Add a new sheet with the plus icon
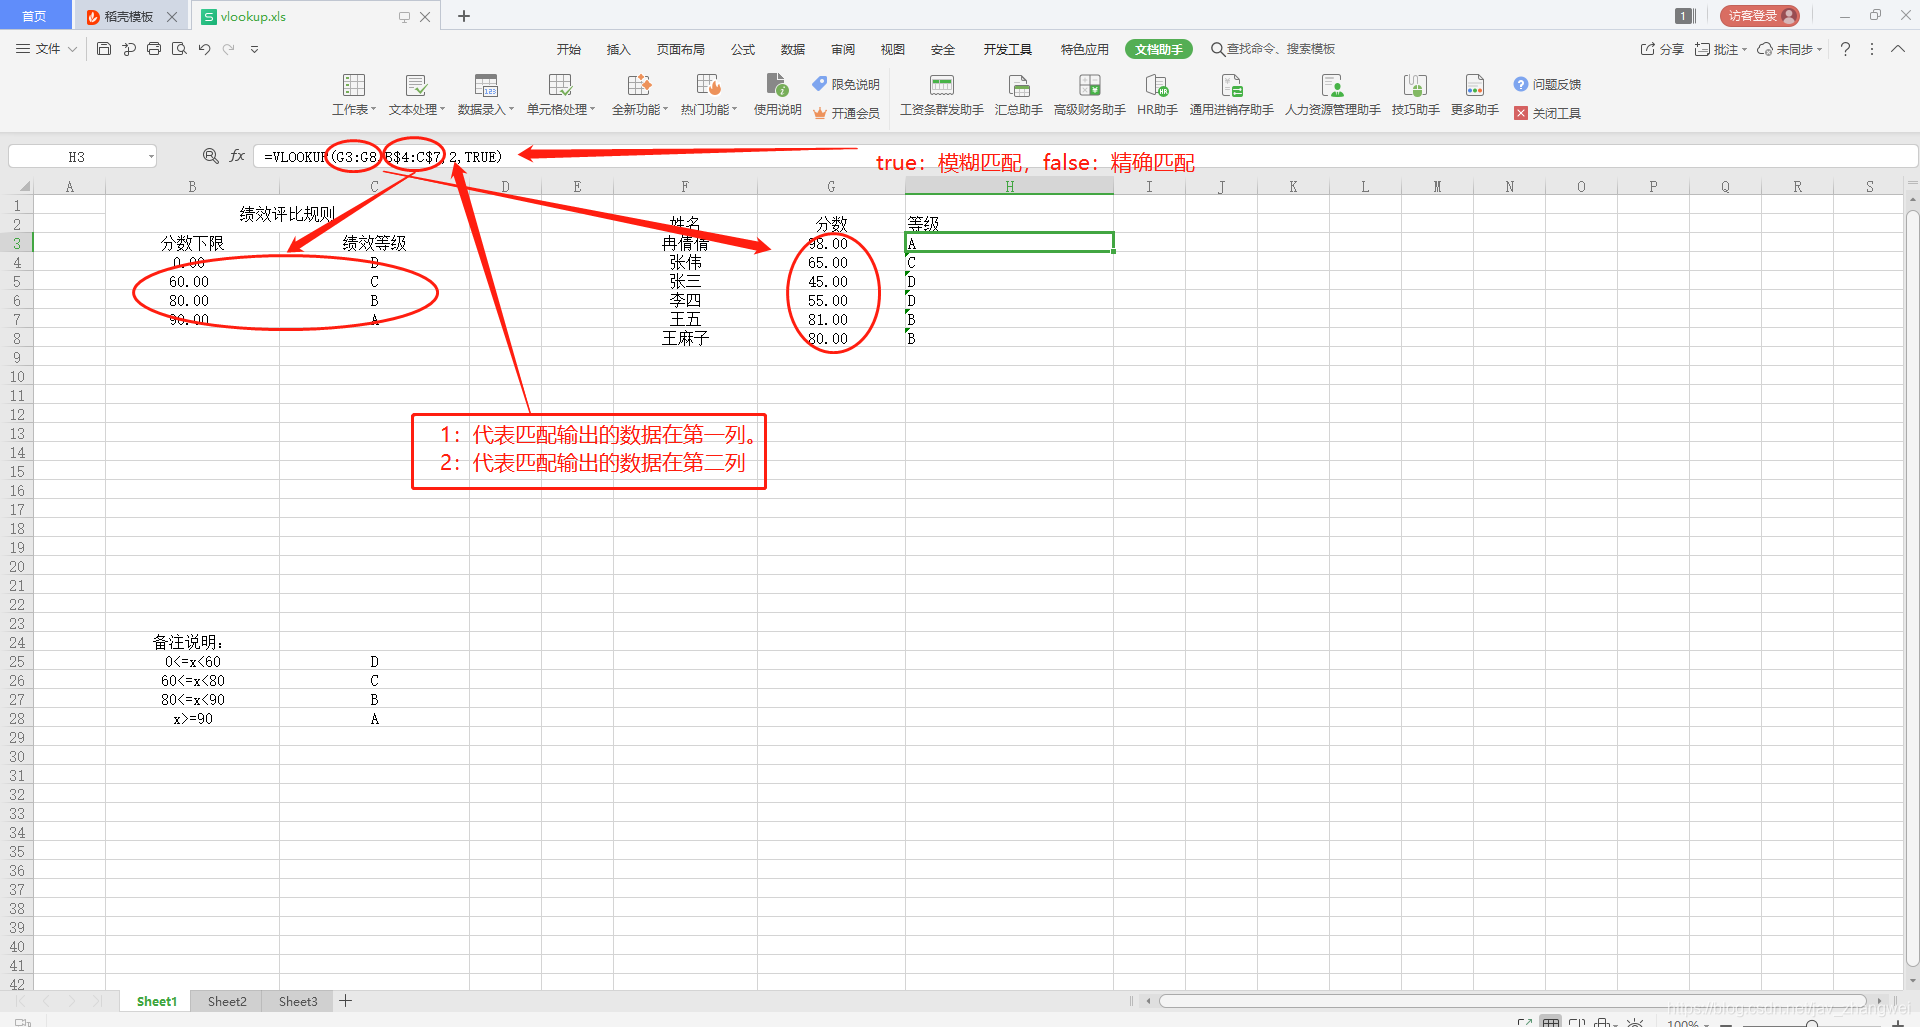1920x1027 pixels. (345, 1001)
